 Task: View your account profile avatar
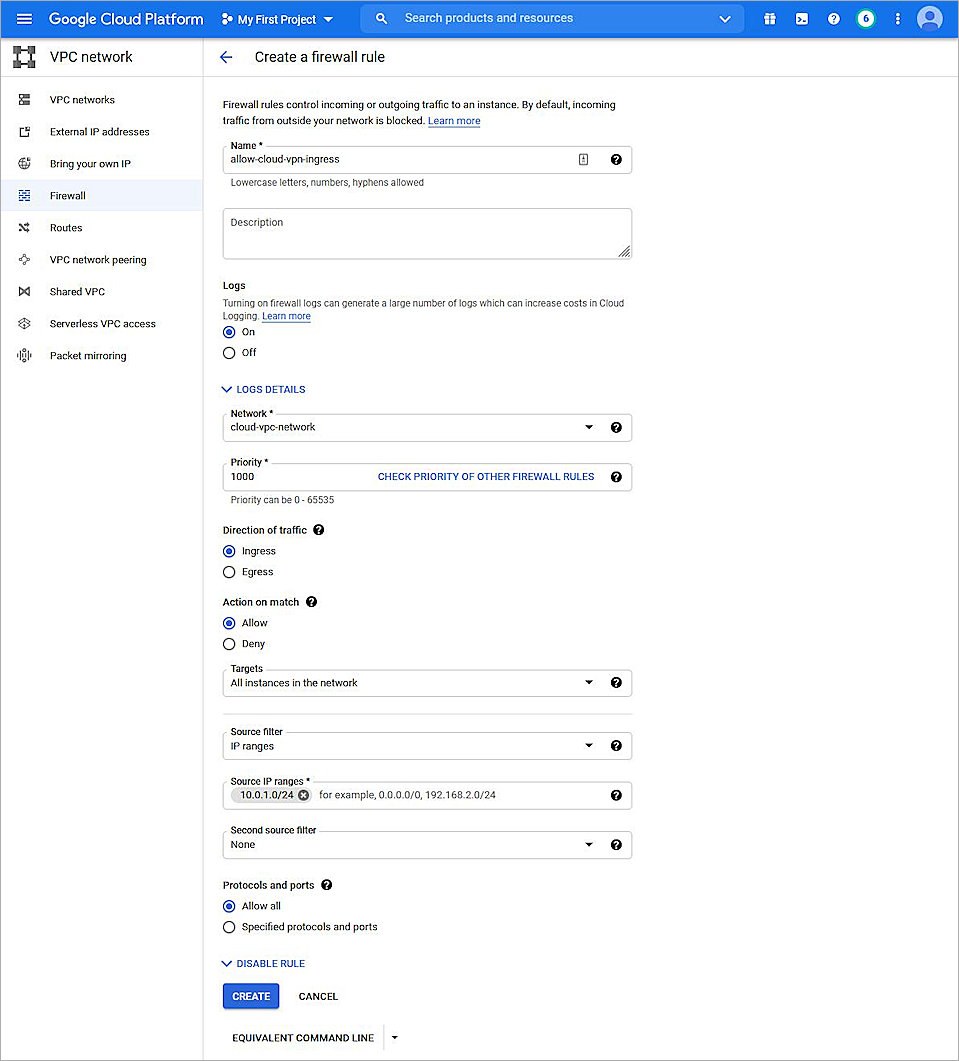tap(930, 18)
